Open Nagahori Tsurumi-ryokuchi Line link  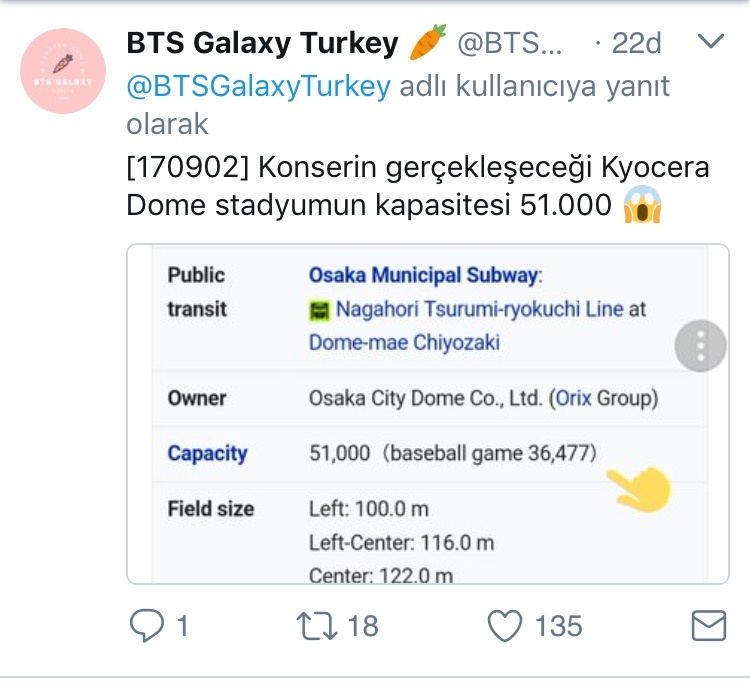pyautogui.click(x=478, y=309)
